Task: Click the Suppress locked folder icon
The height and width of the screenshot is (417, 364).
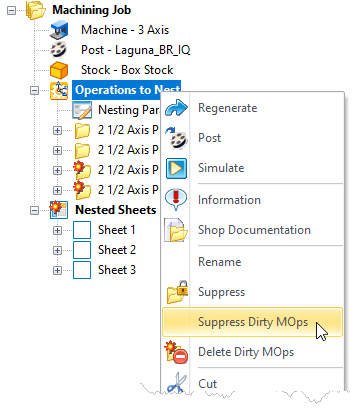Action: [177, 292]
